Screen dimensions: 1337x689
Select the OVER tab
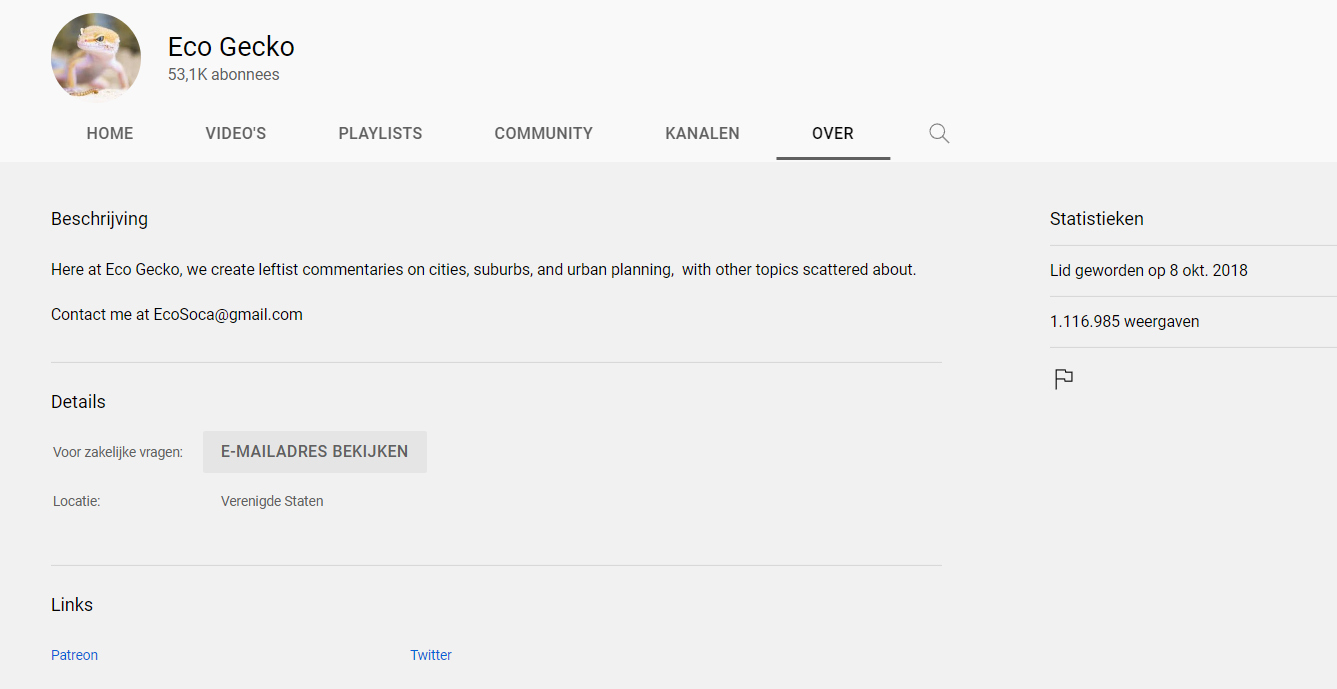[x=833, y=133]
